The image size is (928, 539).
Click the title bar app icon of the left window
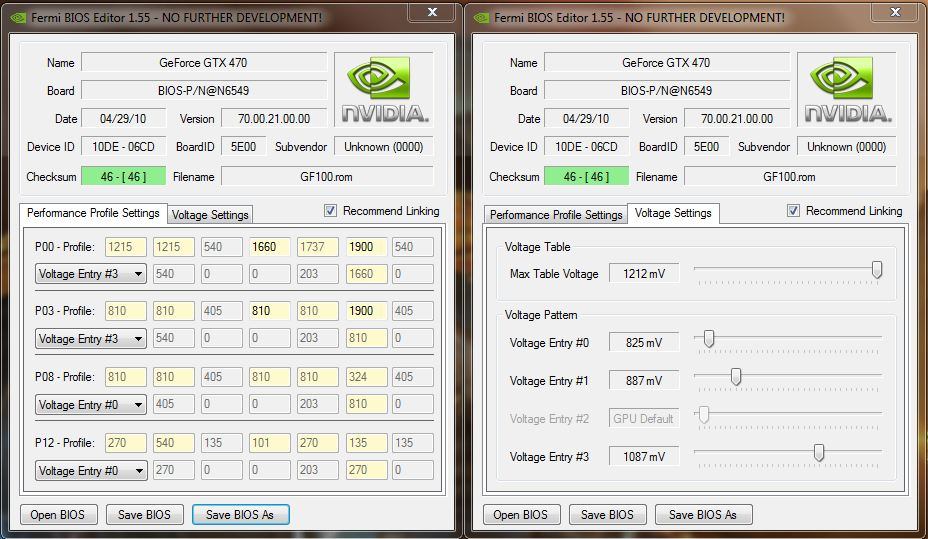coord(18,17)
